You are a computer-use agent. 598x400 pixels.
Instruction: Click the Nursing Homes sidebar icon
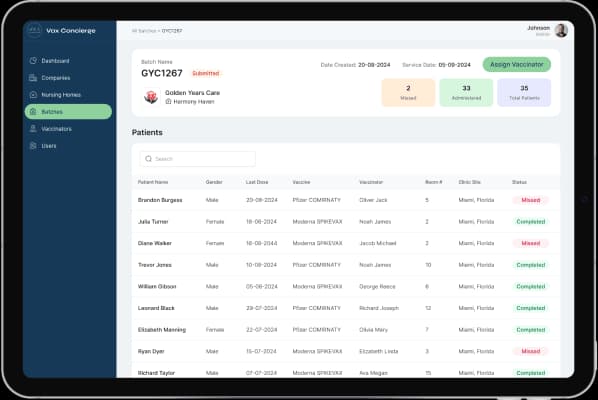pos(33,95)
